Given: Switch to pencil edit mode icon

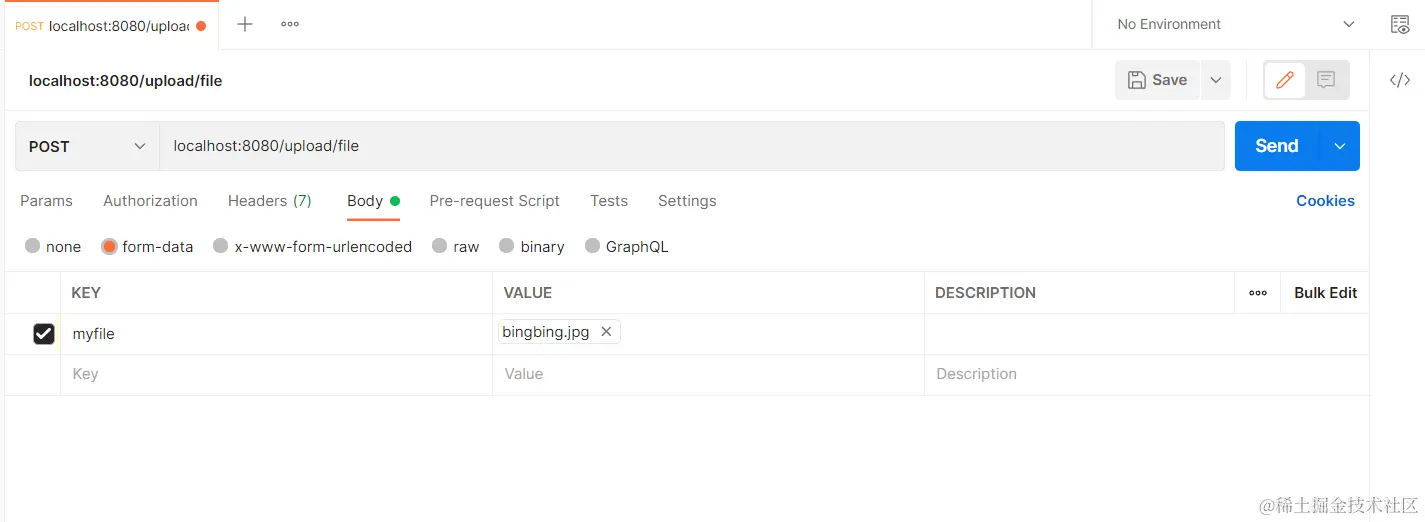Looking at the screenshot, I should point(1285,80).
